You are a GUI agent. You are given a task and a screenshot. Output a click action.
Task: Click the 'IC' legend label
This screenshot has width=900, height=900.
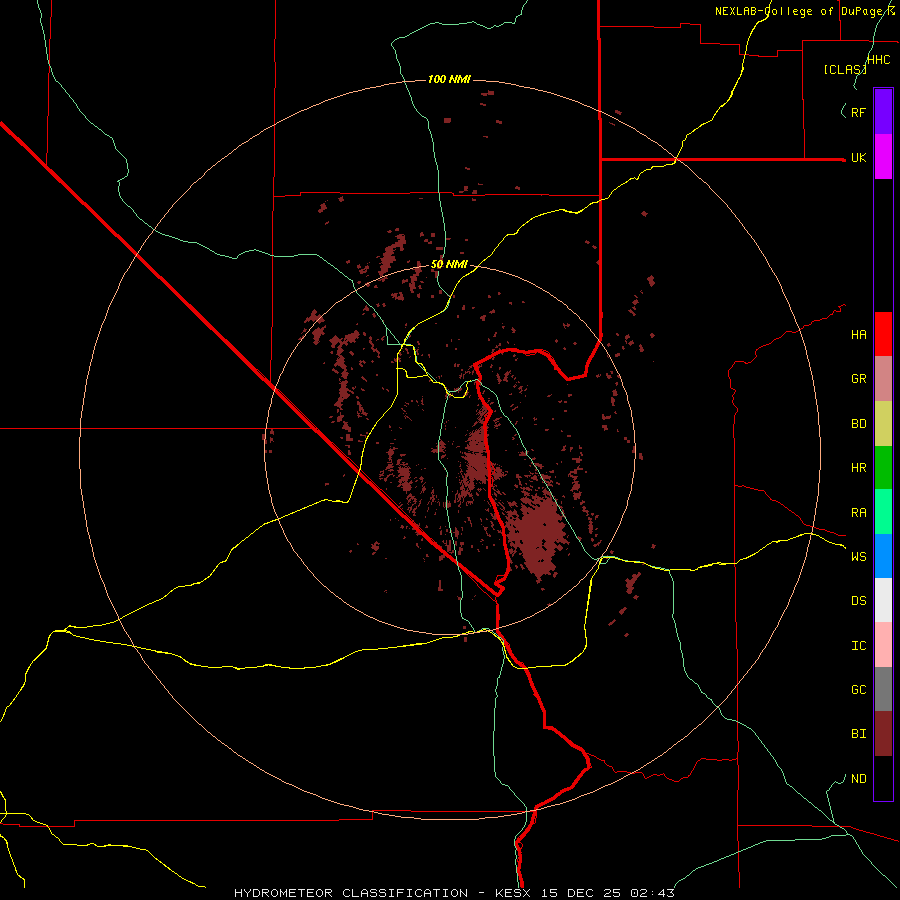coord(859,646)
